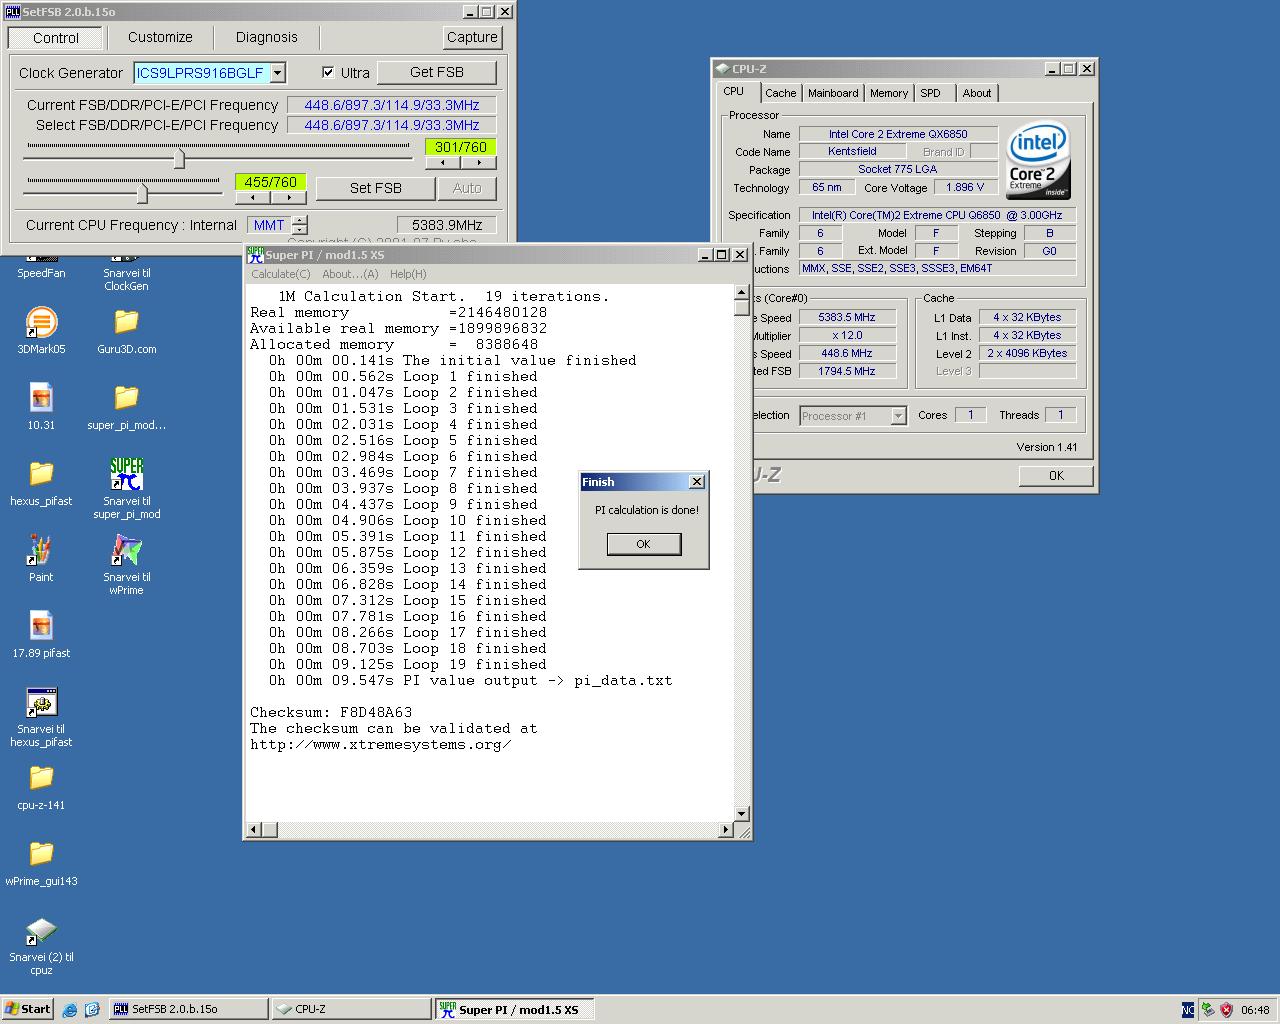Open the Calculate(C) menu in Super PI
1280x1024 pixels.
click(281, 274)
